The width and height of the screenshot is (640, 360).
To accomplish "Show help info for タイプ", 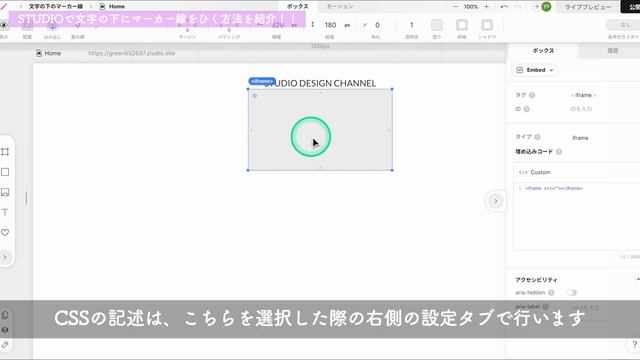I will 538,137.
